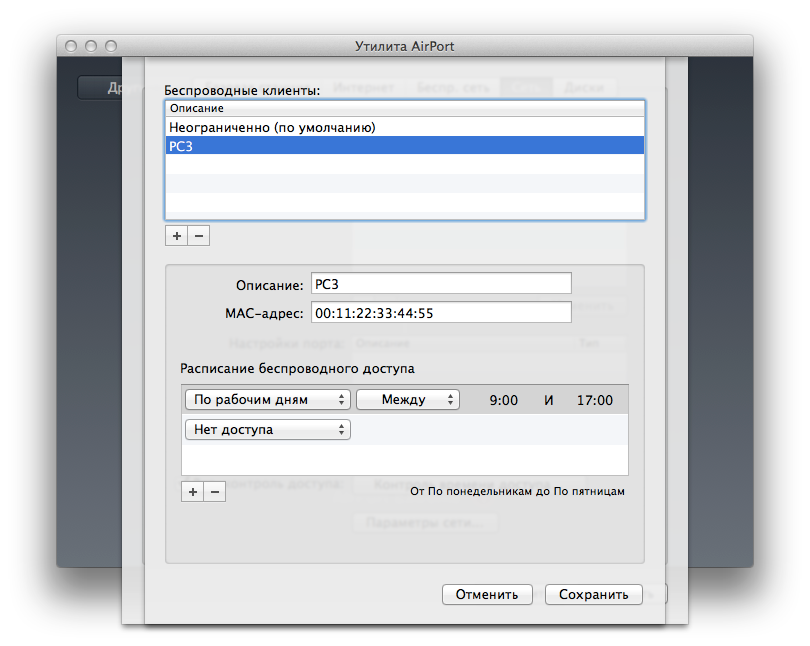
Task: Adjust the 9:00 start time value
Action: click(504, 400)
